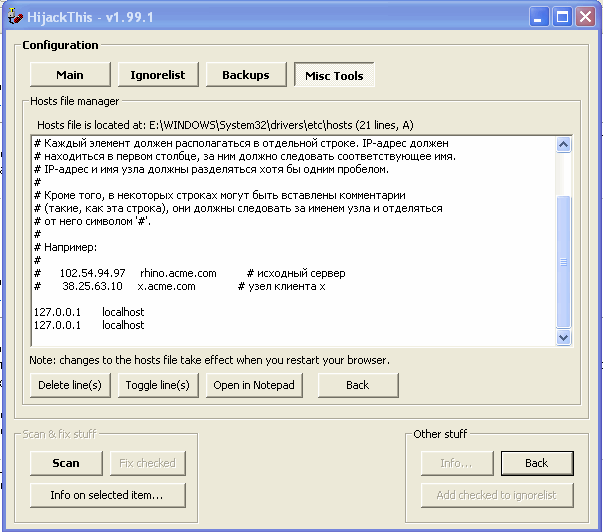Maximize the HijackThis window
This screenshot has width=603, height=532.
click(562, 17)
